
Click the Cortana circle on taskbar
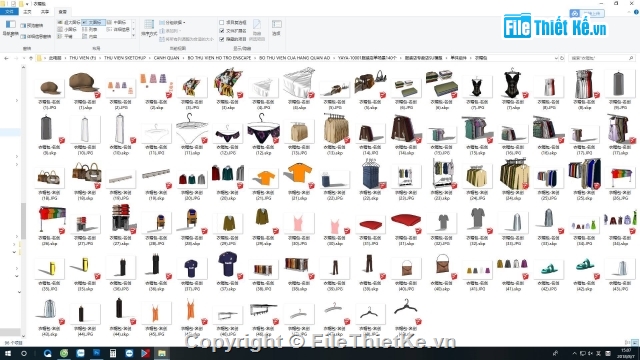(x=24, y=353)
